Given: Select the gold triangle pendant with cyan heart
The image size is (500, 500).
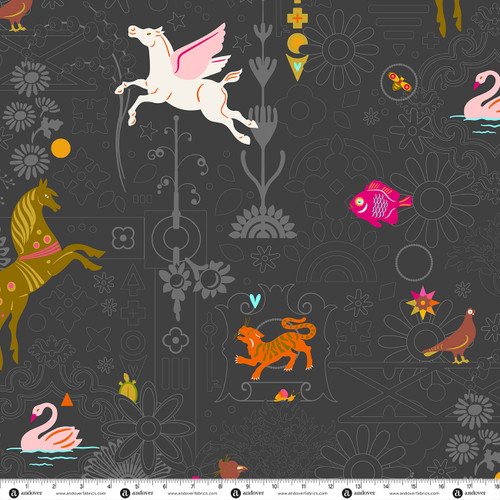Looking at the screenshot, I should point(297,67).
